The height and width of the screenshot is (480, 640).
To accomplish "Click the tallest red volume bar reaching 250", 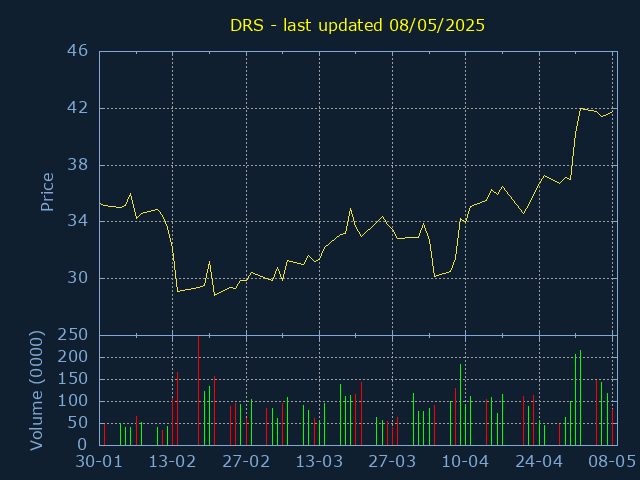I will tap(198, 390).
